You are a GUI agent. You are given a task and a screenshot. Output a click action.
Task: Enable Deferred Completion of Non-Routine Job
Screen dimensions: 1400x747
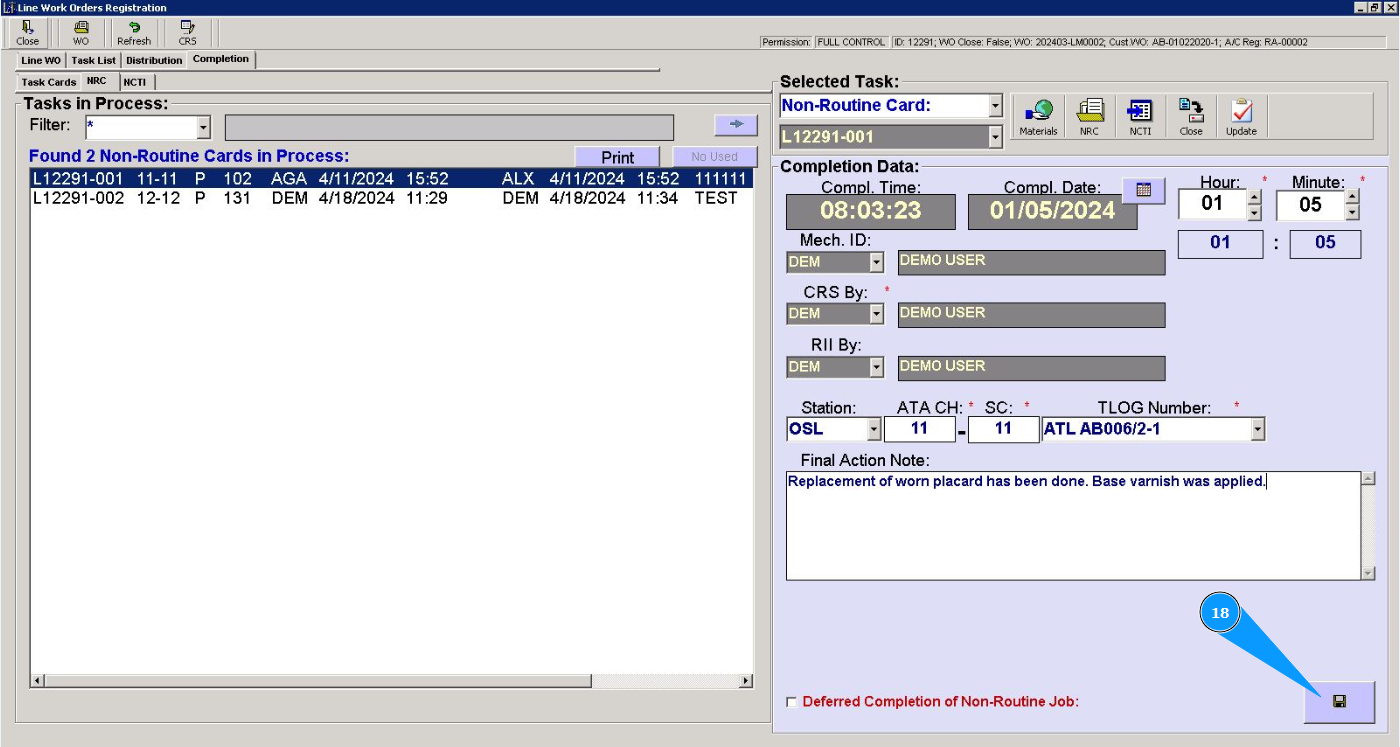click(x=792, y=702)
